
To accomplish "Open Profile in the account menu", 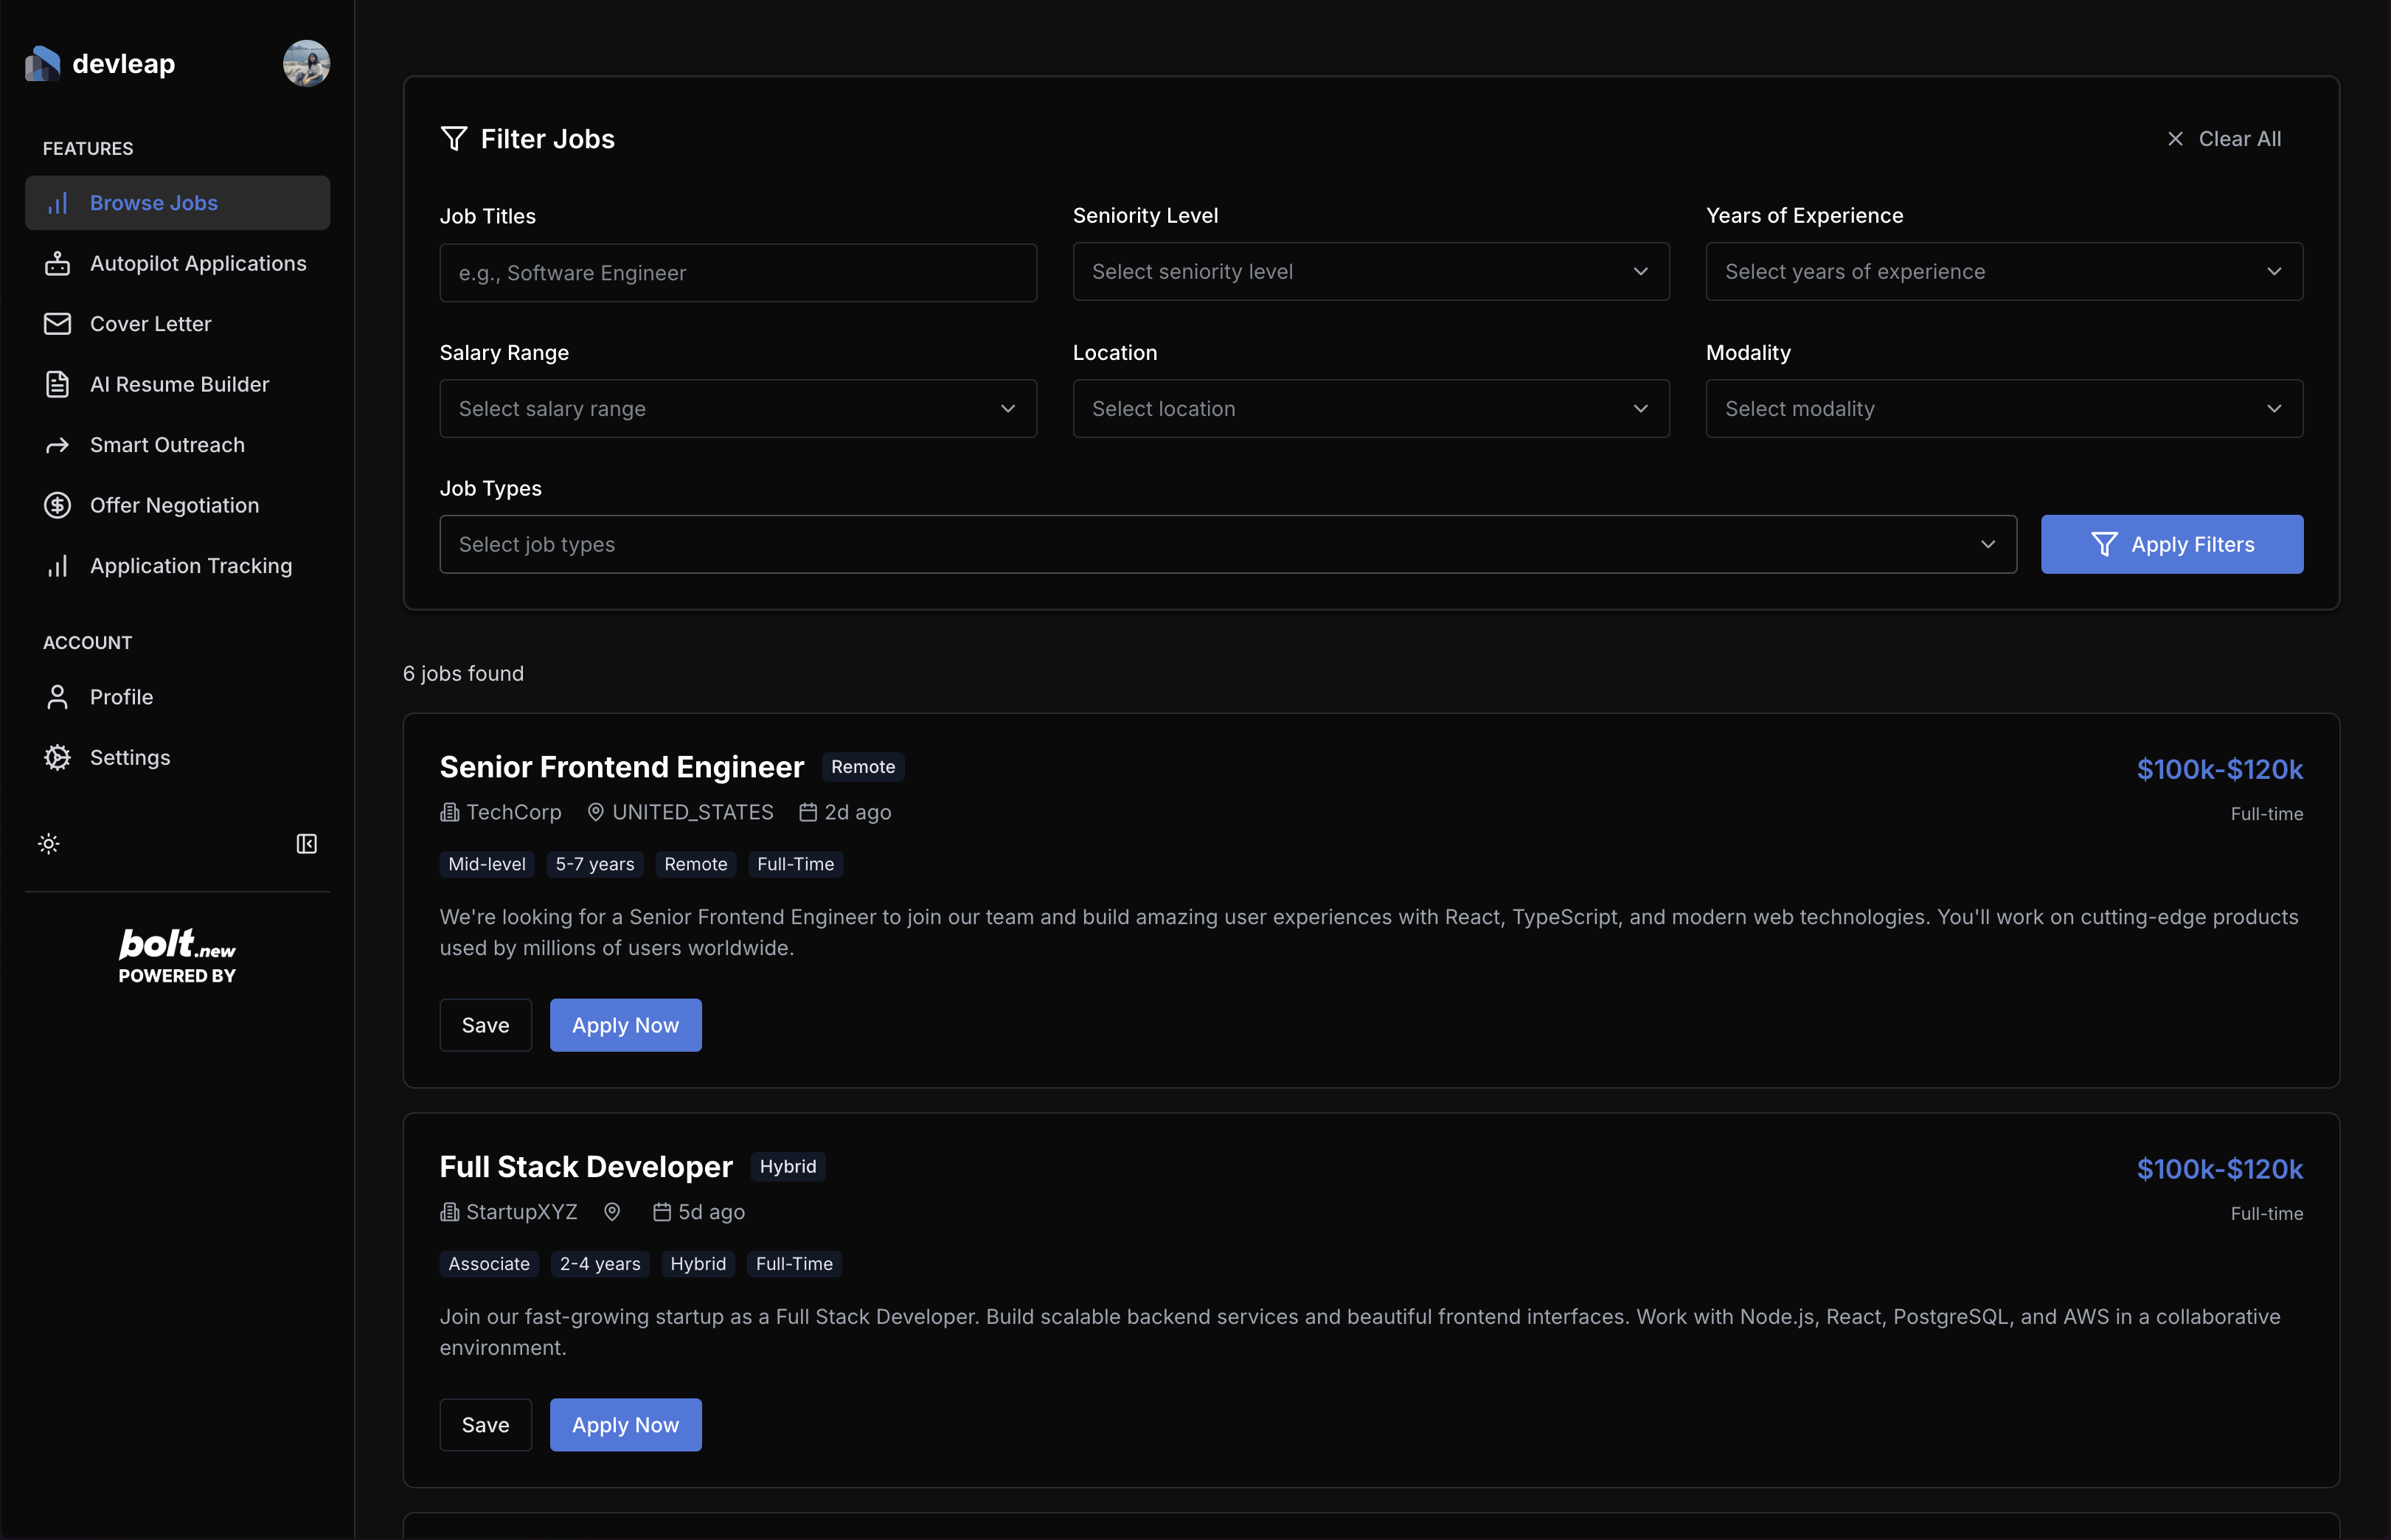I will click(x=121, y=697).
